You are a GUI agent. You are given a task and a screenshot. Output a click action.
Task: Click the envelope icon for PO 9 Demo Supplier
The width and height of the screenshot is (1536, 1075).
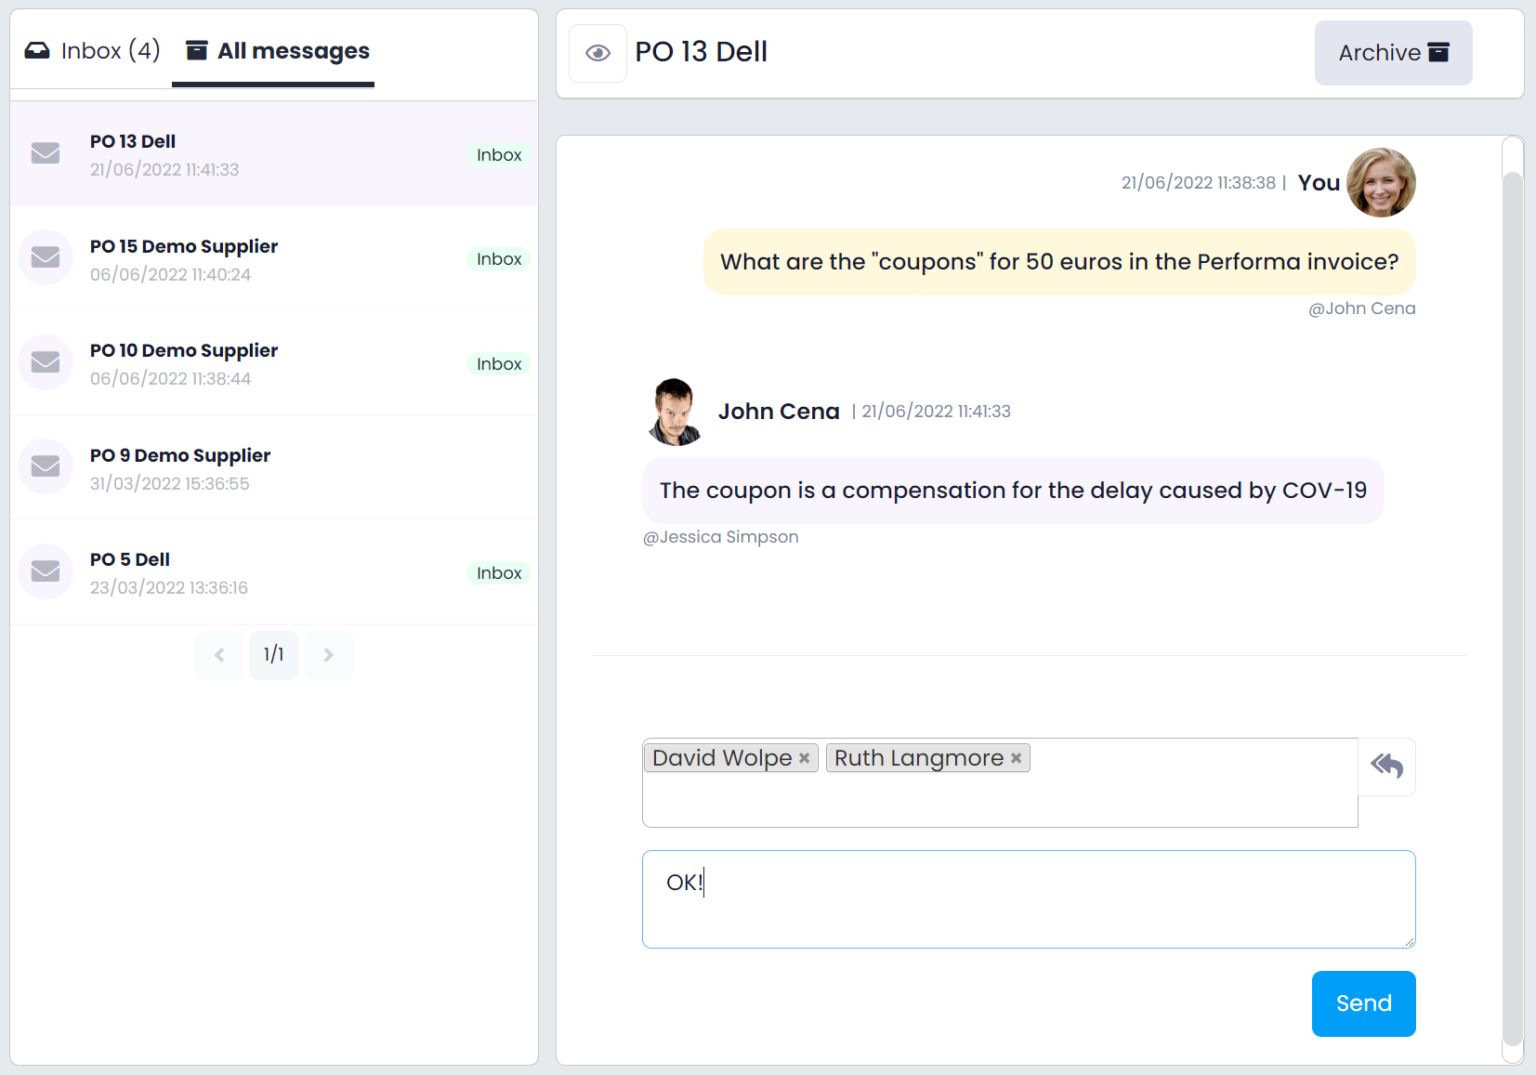(45, 466)
